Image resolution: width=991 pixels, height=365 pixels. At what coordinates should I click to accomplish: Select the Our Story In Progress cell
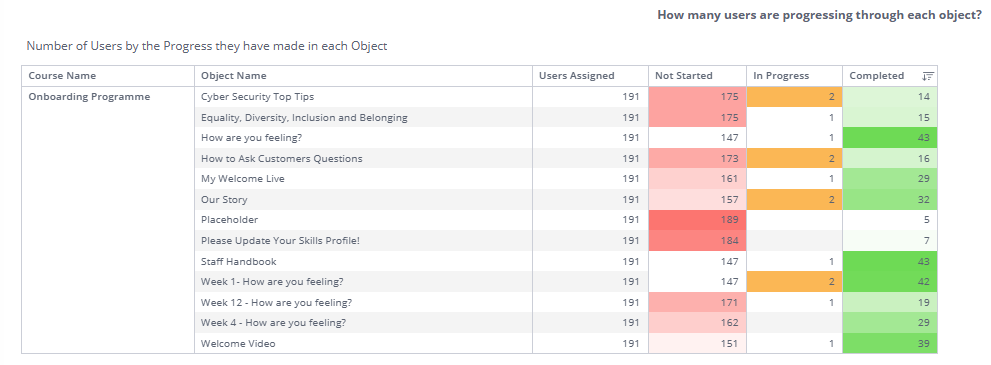coord(794,200)
